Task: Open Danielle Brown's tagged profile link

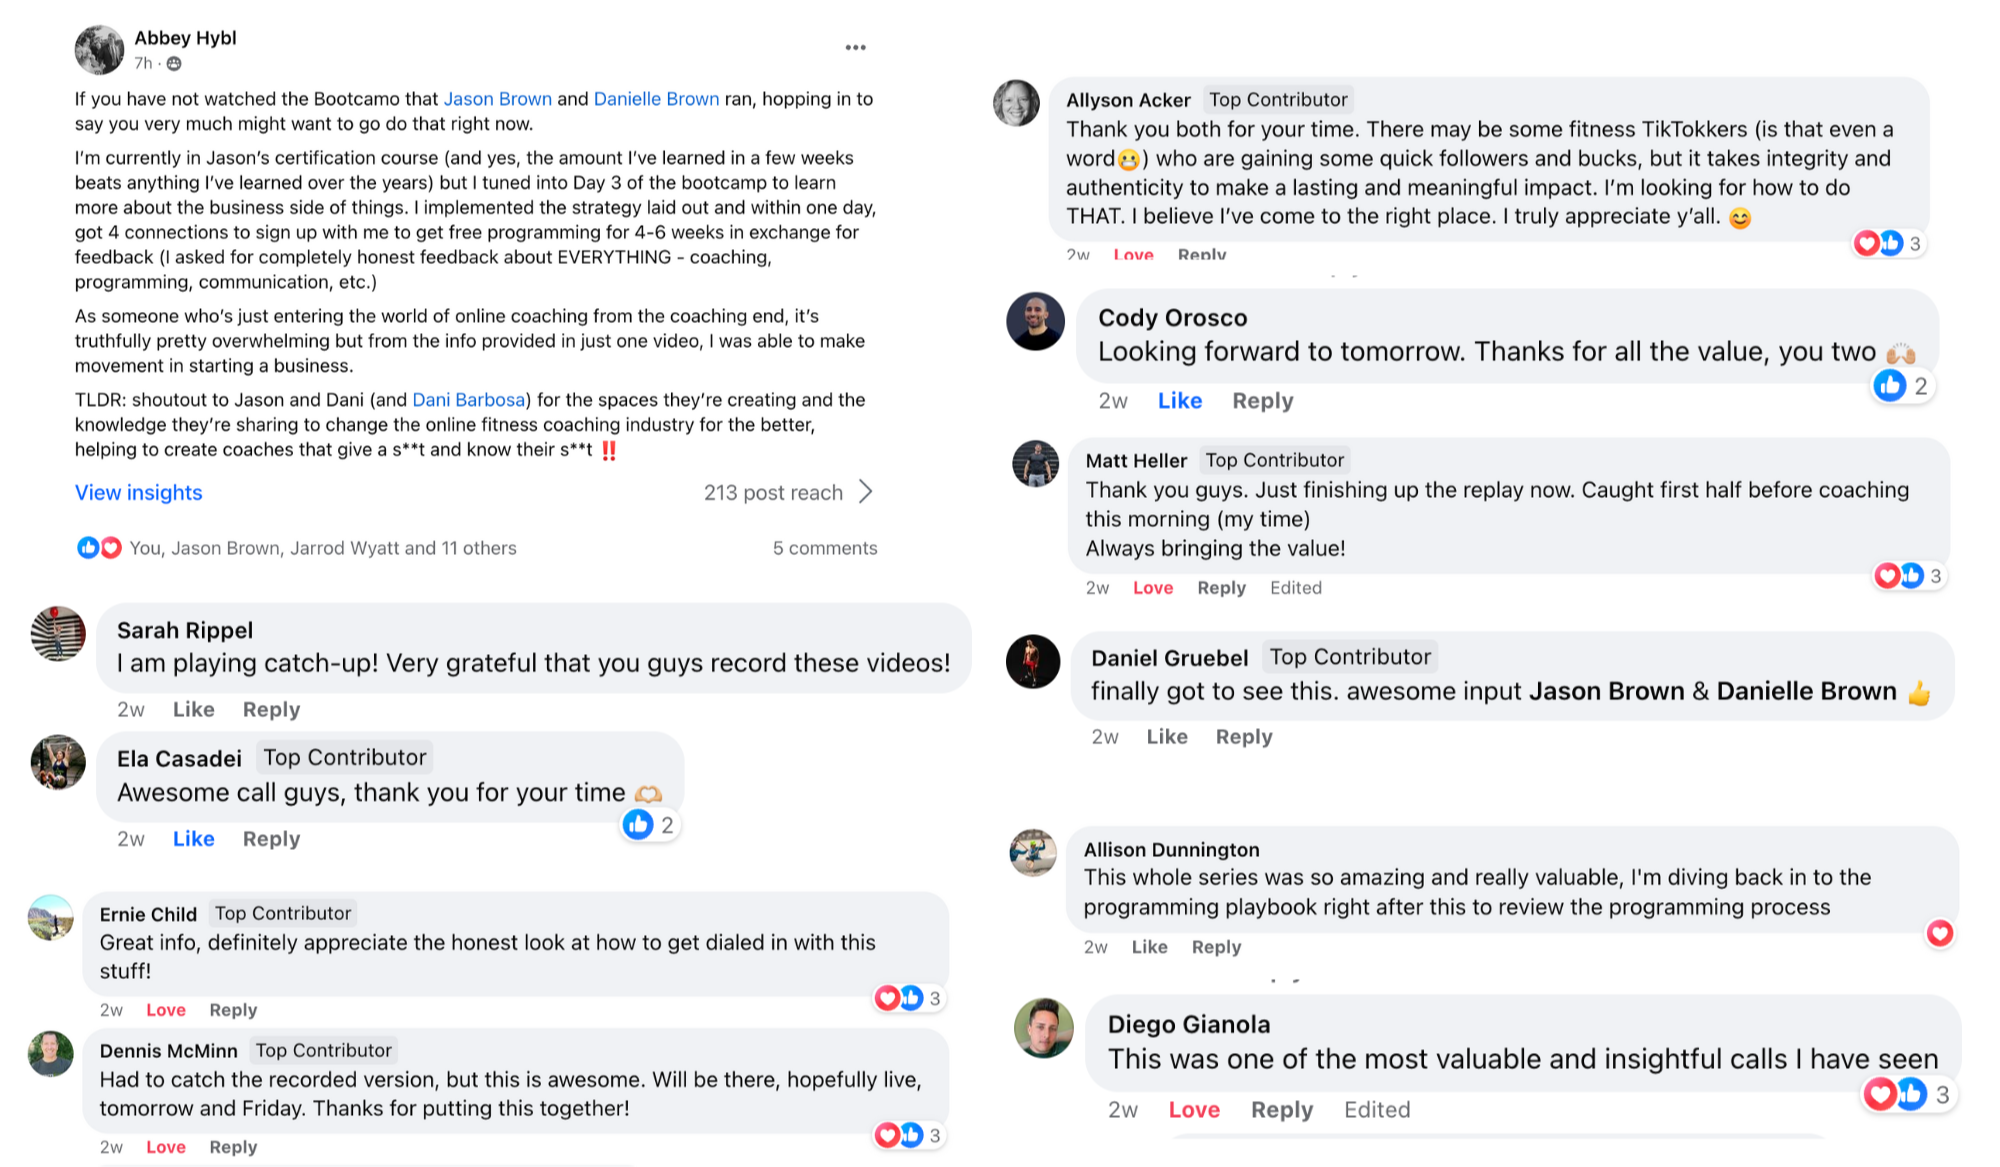Action: pos(656,99)
